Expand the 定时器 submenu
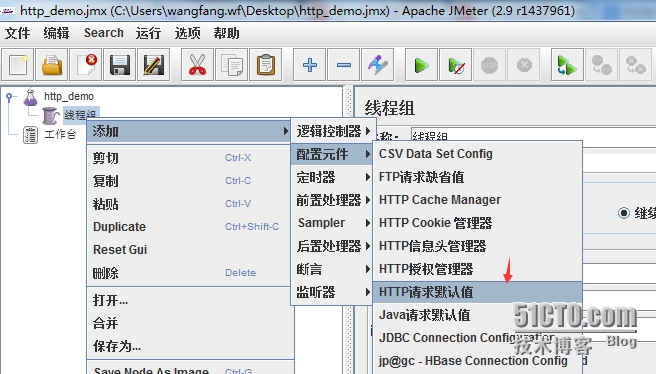This screenshot has width=656, height=374. tap(331, 177)
